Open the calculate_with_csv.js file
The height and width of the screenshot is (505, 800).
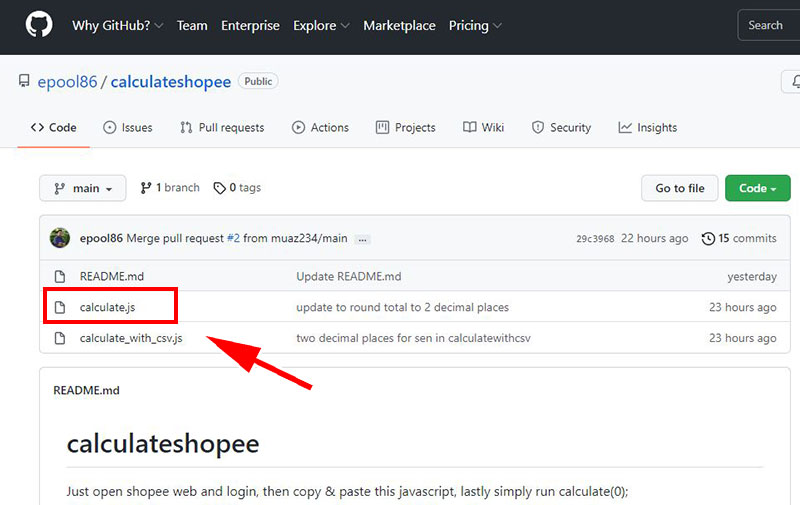pos(131,338)
